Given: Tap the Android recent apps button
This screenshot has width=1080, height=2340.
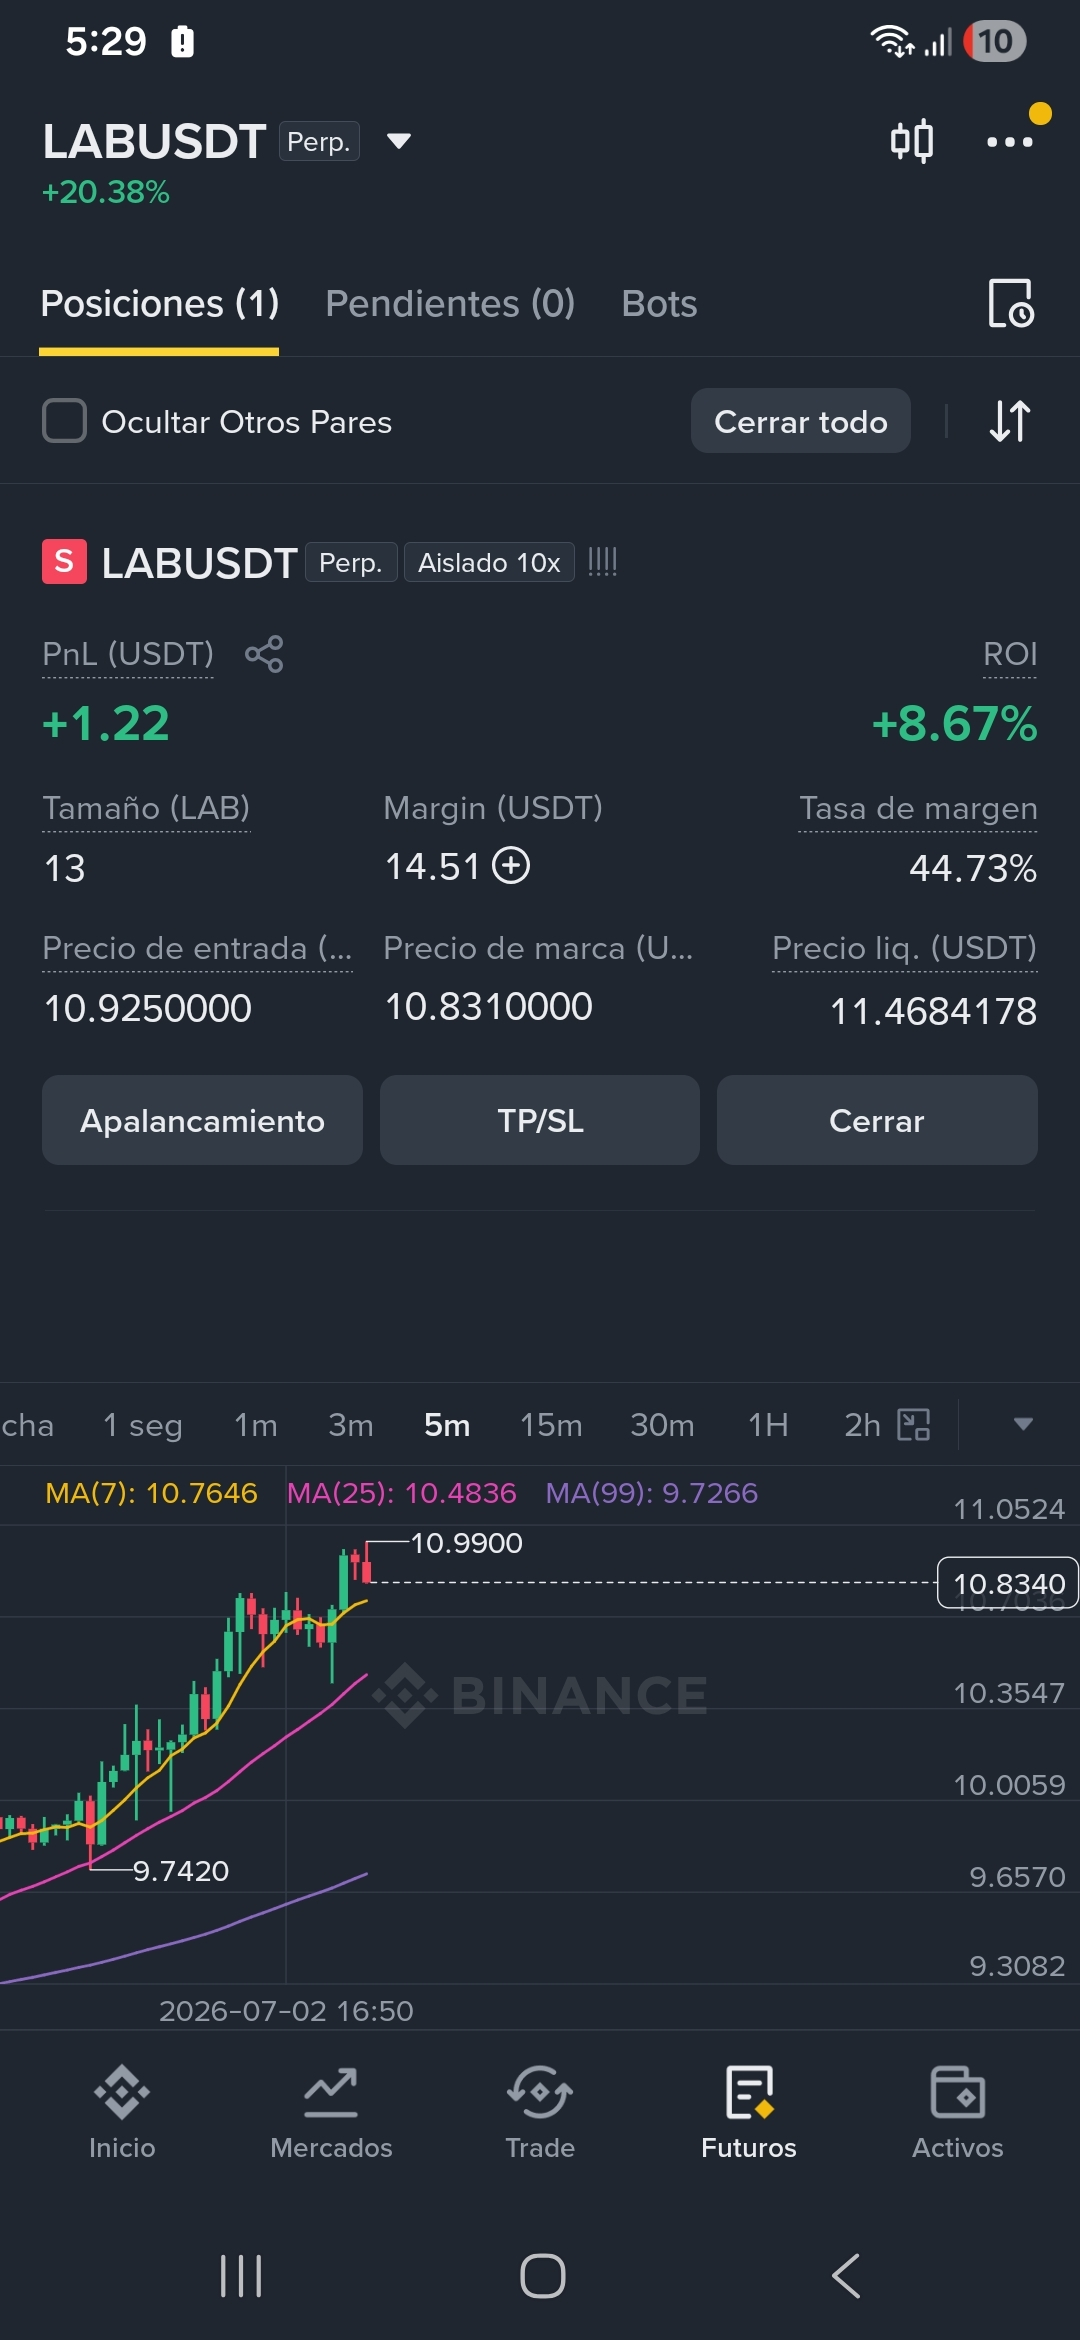Looking at the screenshot, I should (241, 2276).
